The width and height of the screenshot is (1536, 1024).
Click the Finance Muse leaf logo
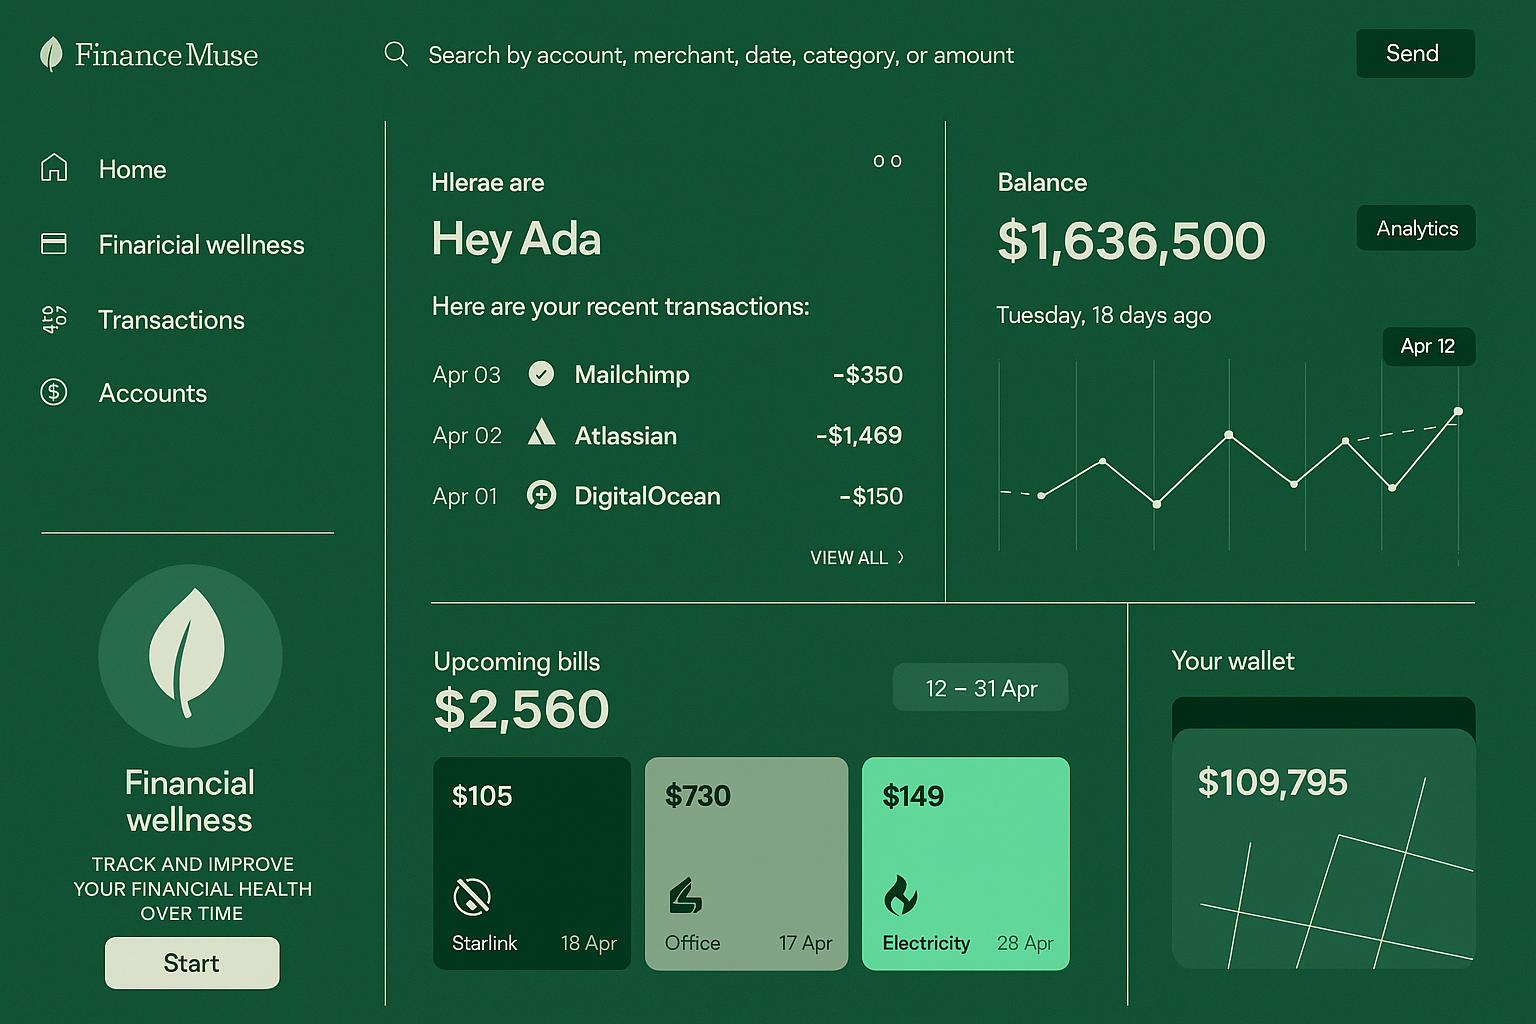click(x=51, y=54)
